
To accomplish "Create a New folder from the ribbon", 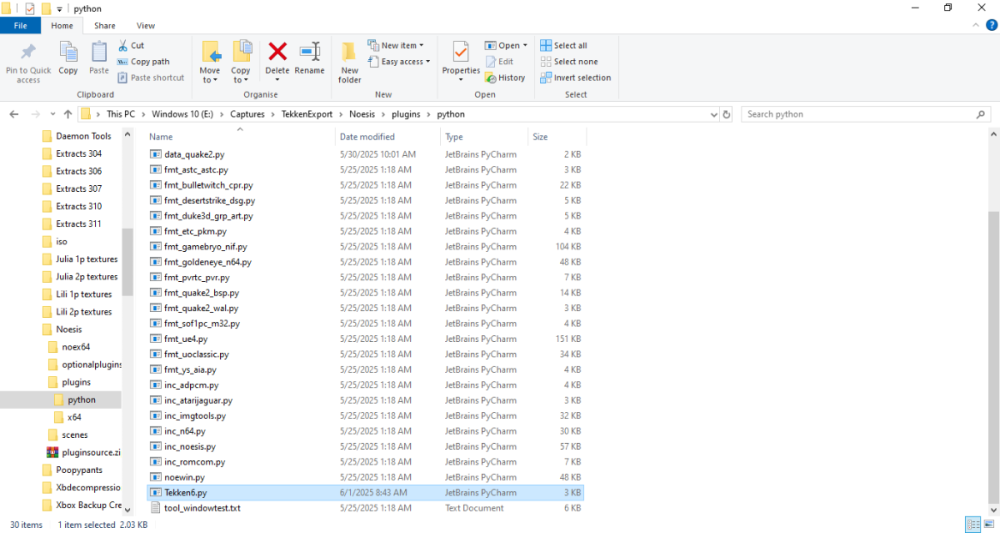I will pyautogui.click(x=349, y=58).
